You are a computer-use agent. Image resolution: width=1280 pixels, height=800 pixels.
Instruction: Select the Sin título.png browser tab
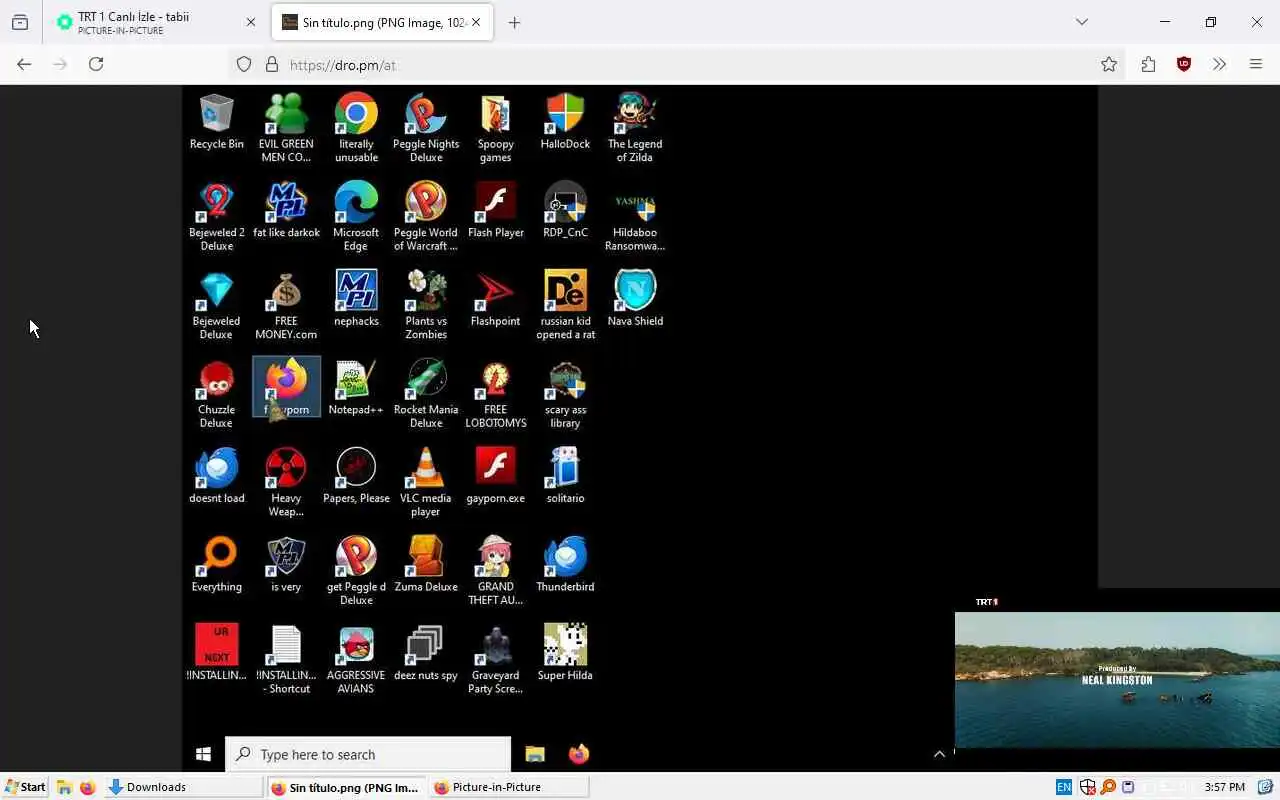click(382, 23)
